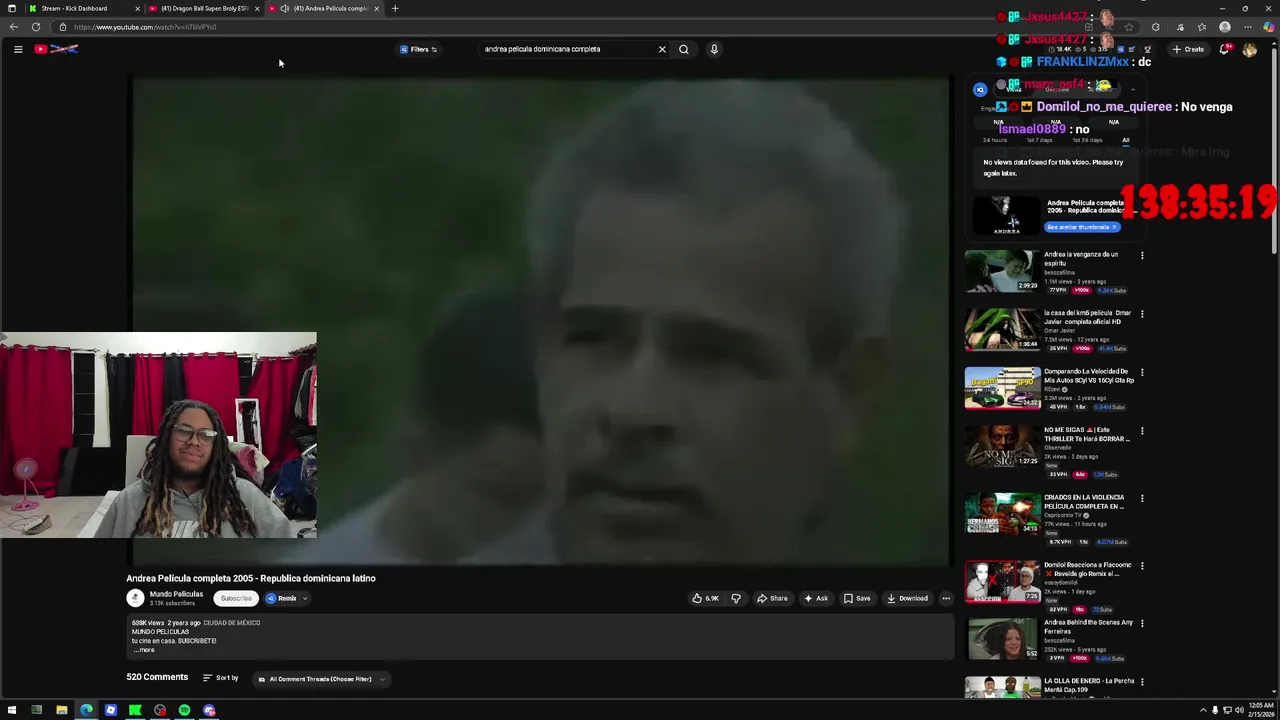Go back in browser history
1280x720 pixels.
pyautogui.click(x=14, y=27)
